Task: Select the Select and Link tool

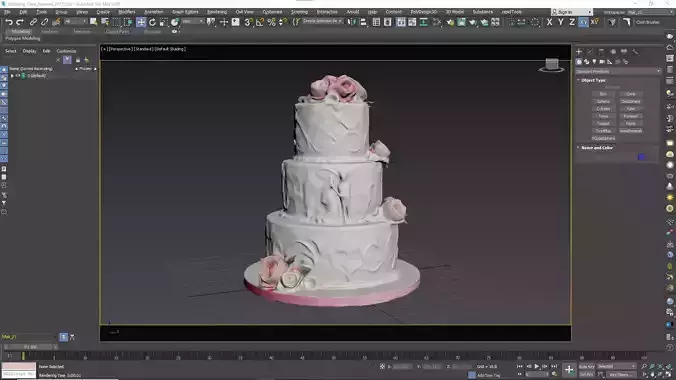Action: point(33,22)
